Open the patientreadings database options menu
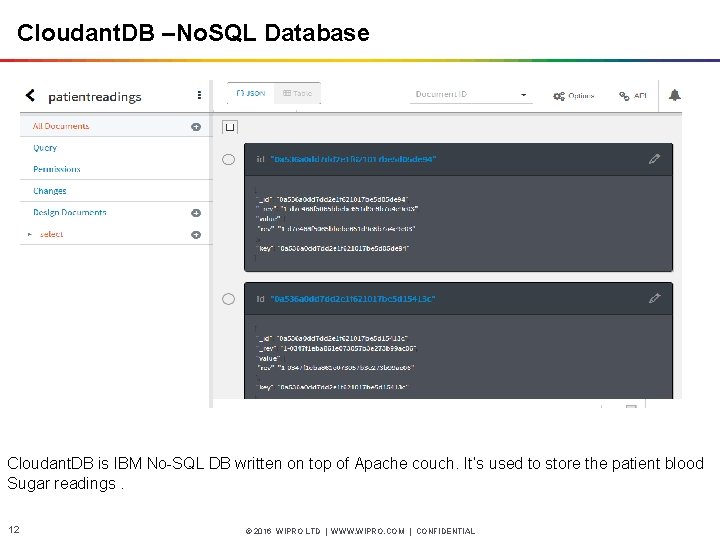The width and height of the screenshot is (720, 540). [199, 95]
